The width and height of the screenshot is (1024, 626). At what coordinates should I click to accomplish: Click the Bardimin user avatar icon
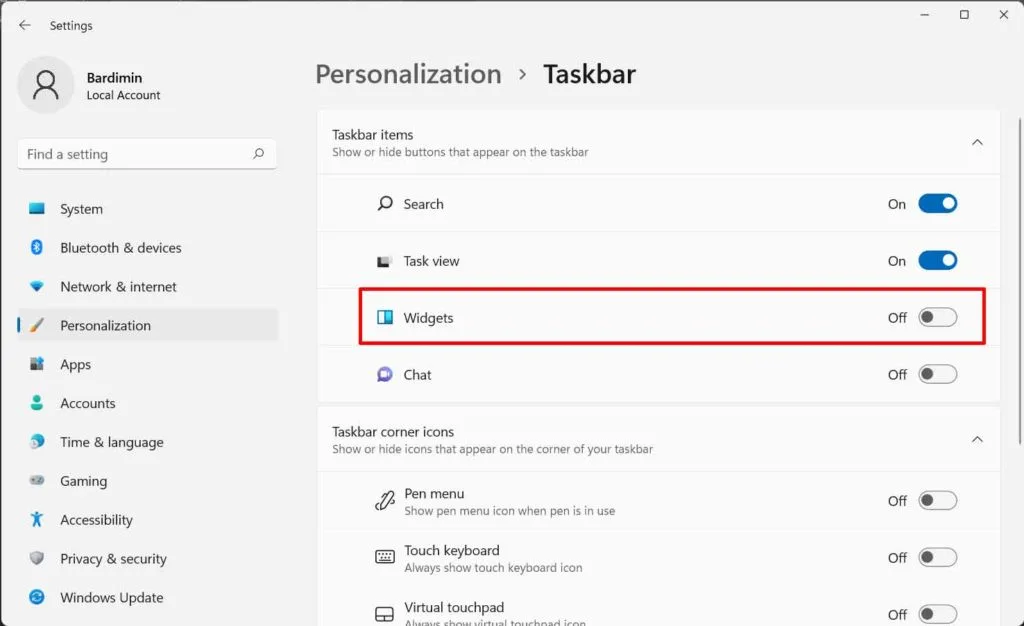[46, 85]
